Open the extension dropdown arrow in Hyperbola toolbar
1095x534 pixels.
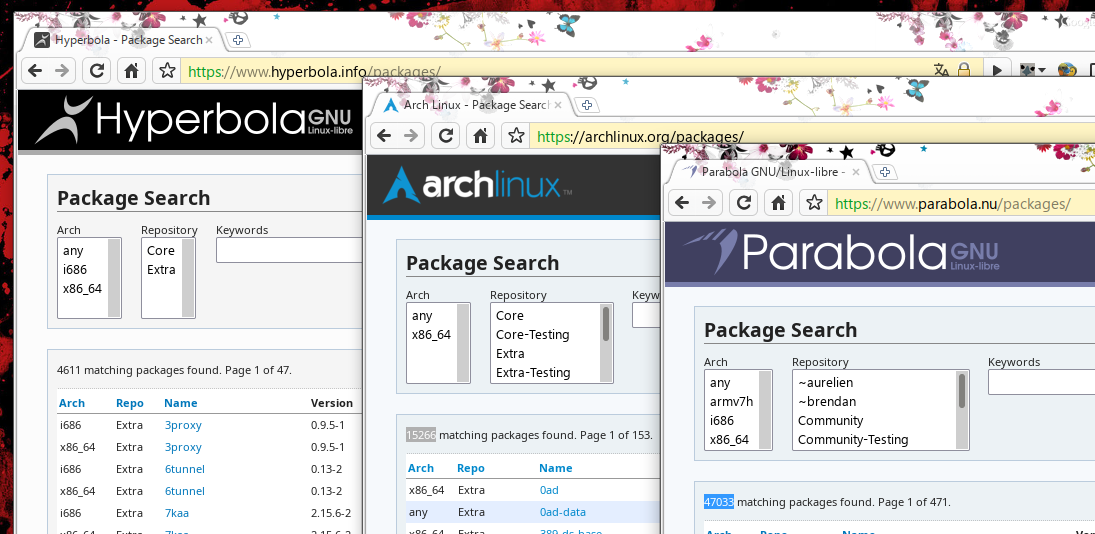[1041, 71]
